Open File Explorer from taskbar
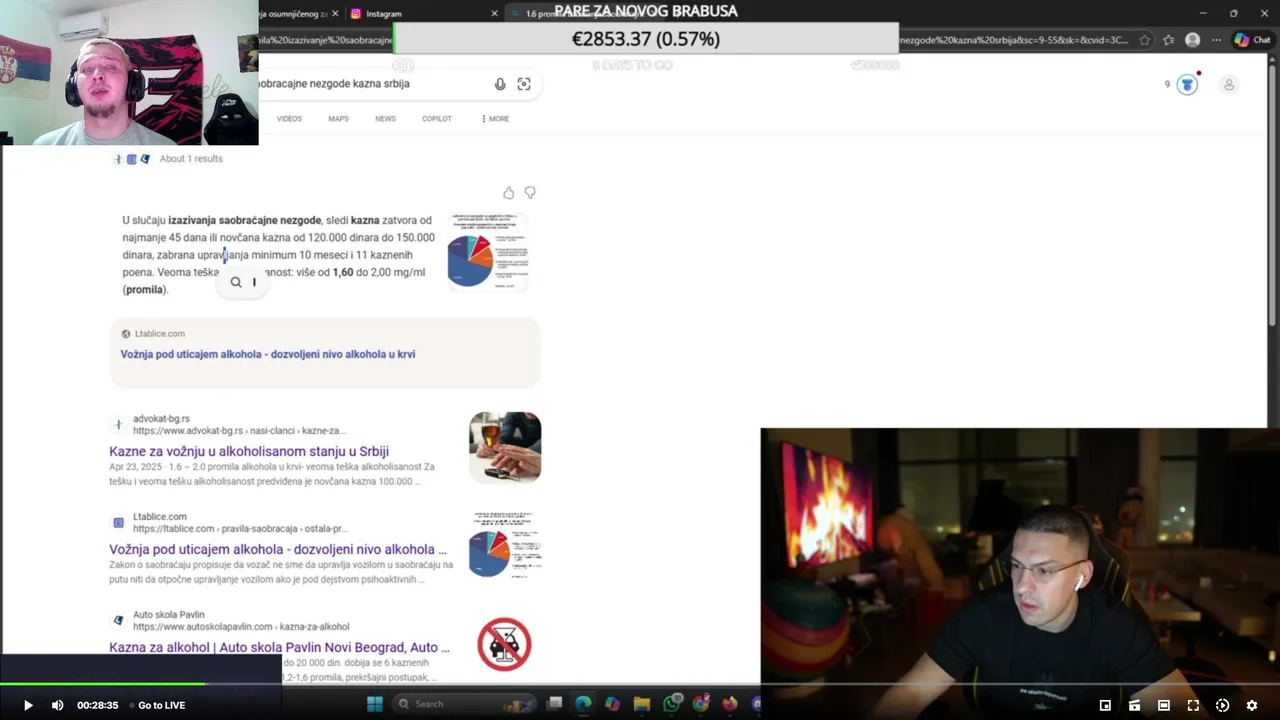Image resolution: width=1280 pixels, height=720 pixels. click(641, 704)
